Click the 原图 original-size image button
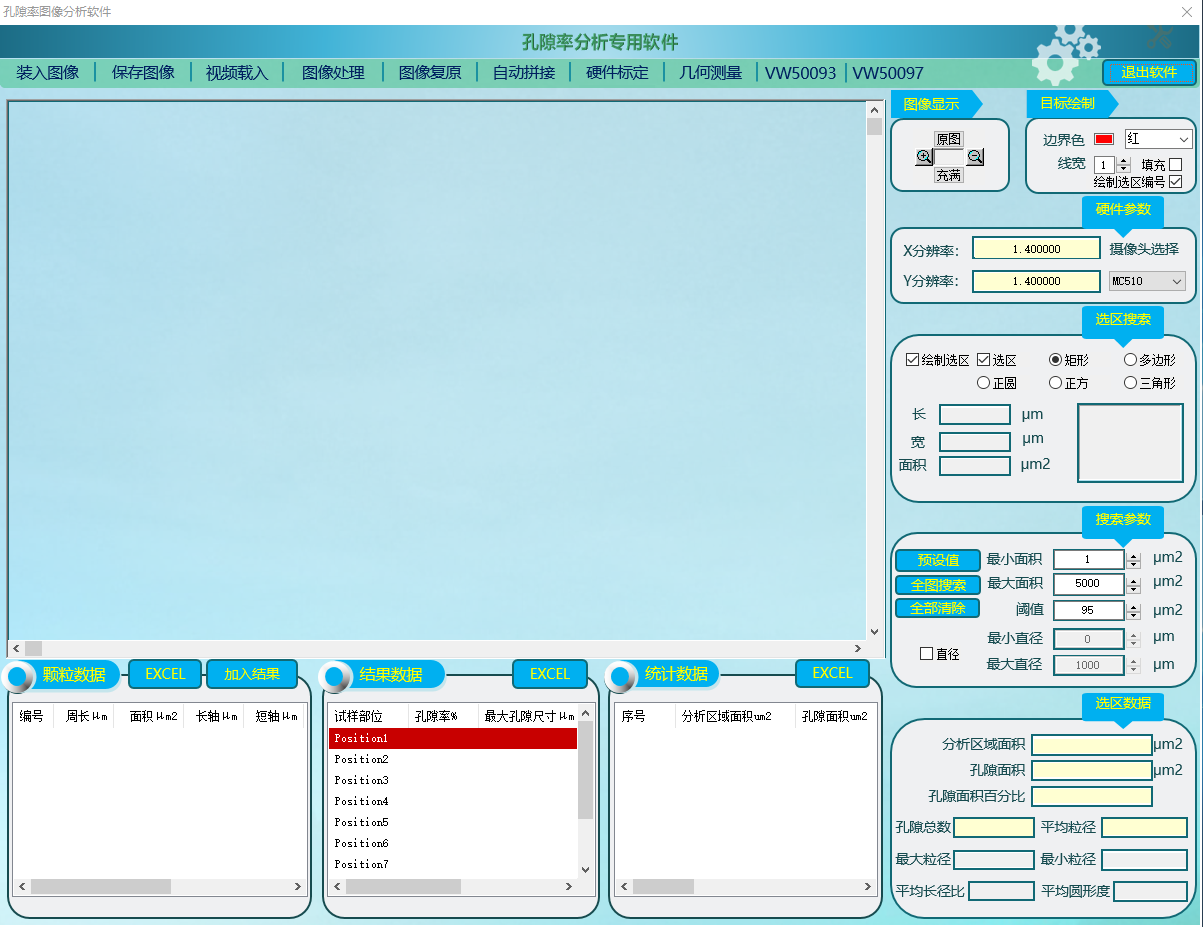1203x927 pixels. [948, 139]
